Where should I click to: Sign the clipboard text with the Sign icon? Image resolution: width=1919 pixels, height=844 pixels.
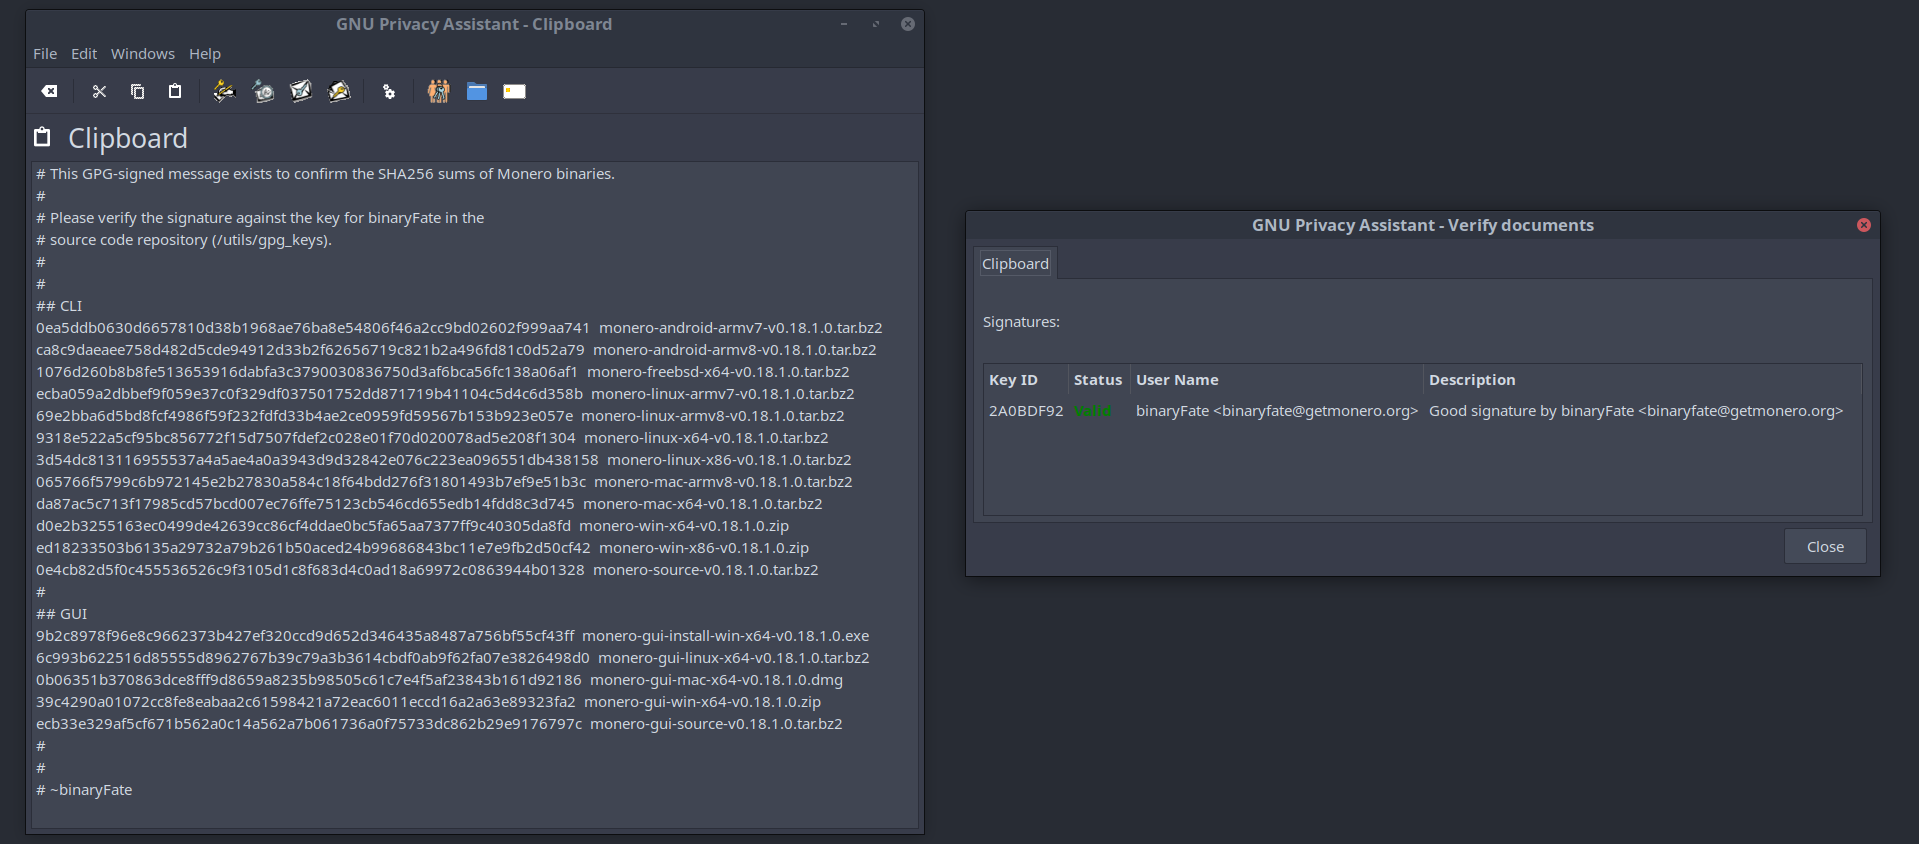click(224, 91)
